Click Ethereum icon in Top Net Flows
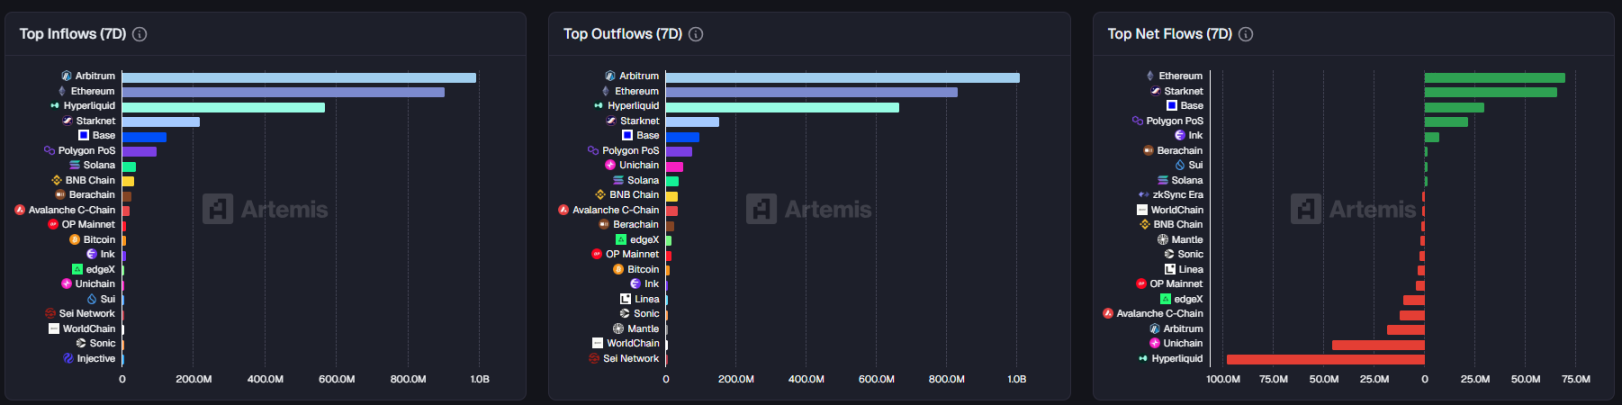The height and width of the screenshot is (405, 1622). pos(1150,76)
